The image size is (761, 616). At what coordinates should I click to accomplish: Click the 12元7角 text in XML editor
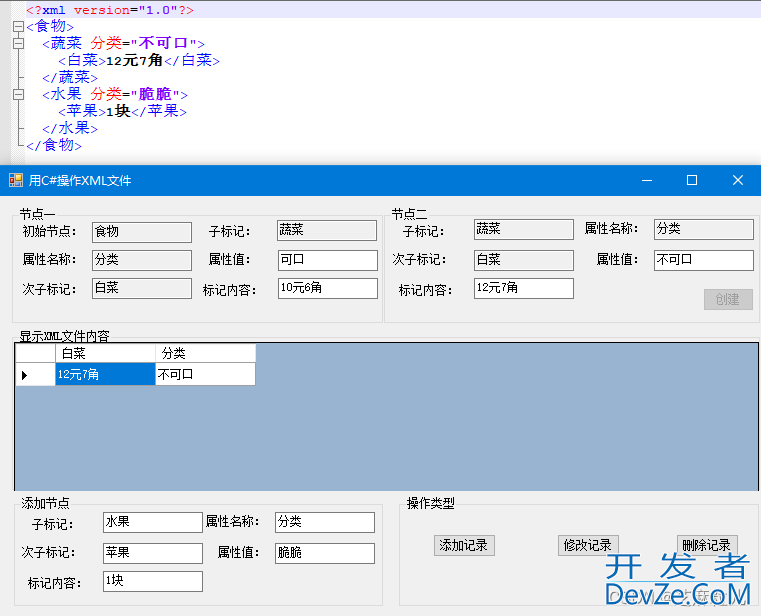click(x=134, y=61)
